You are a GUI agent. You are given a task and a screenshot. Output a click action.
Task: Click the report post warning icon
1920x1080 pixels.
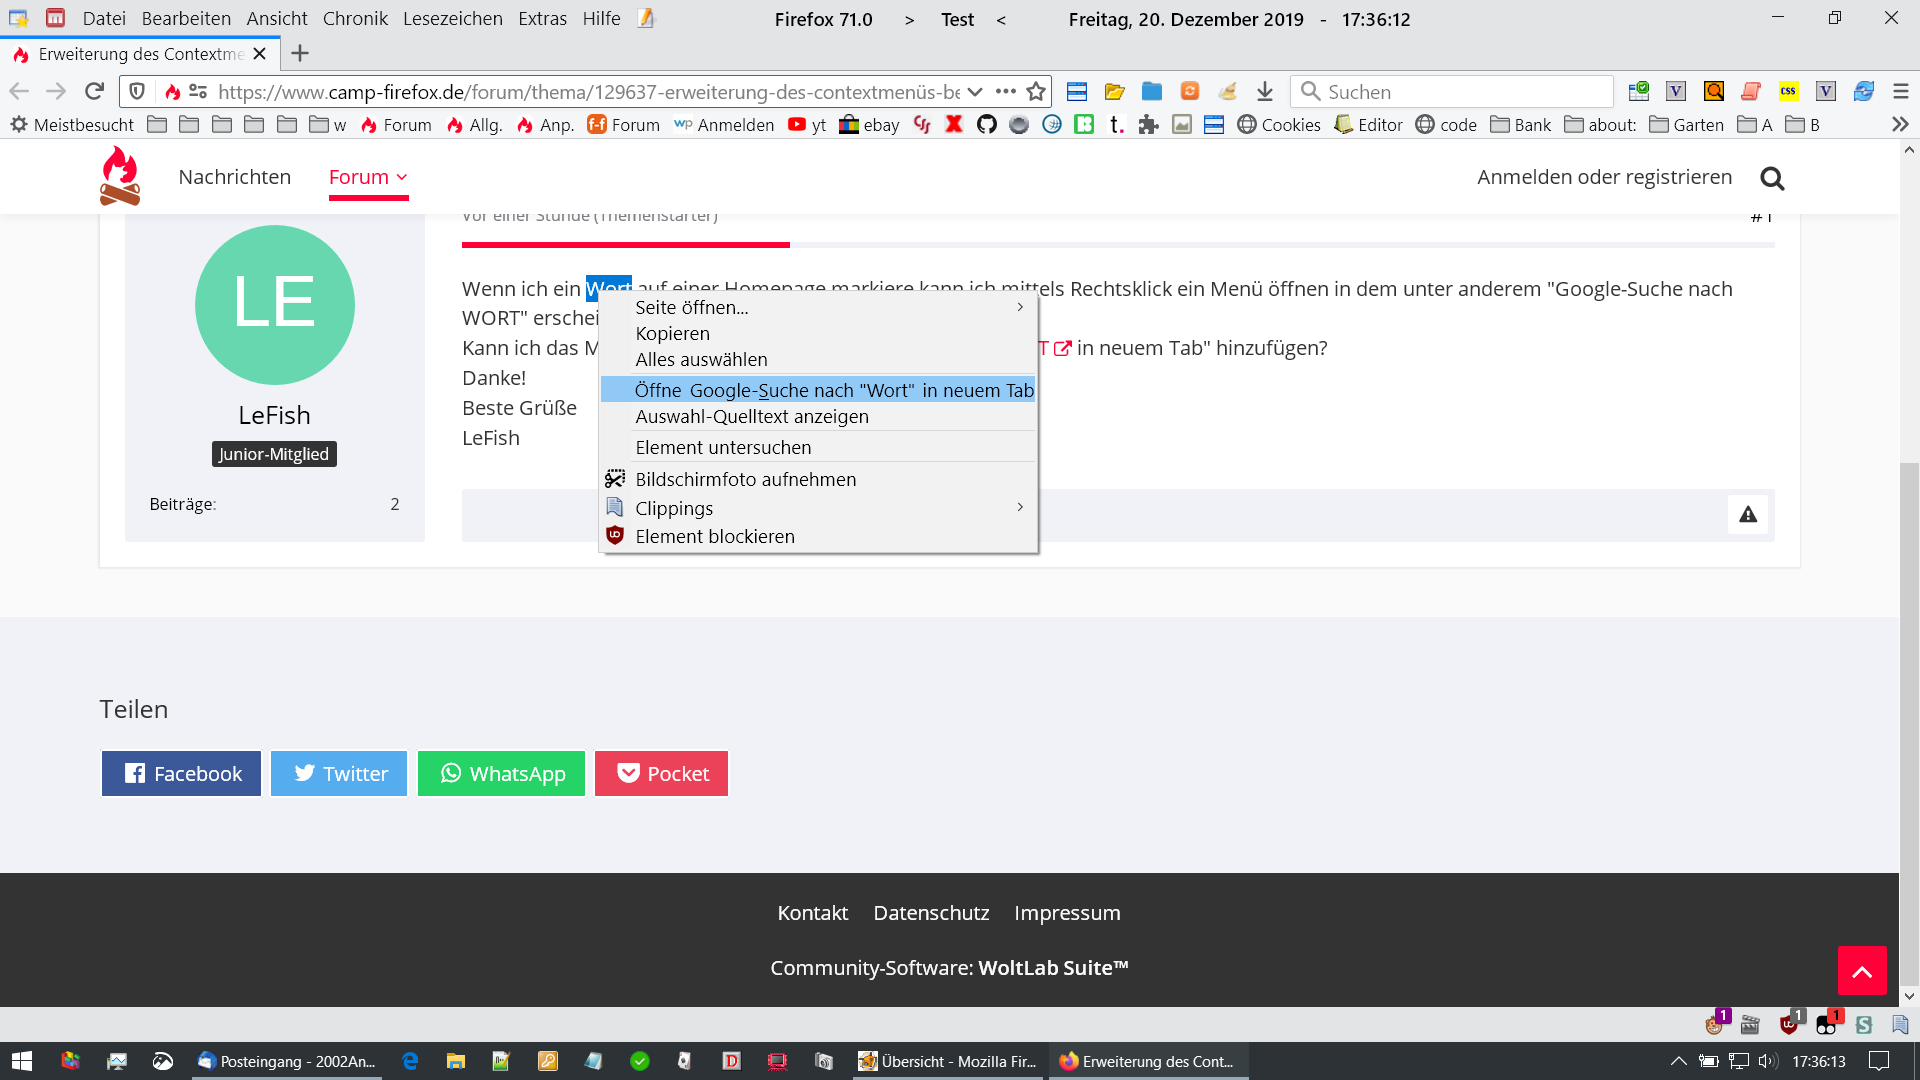click(x=1747, y=515)
